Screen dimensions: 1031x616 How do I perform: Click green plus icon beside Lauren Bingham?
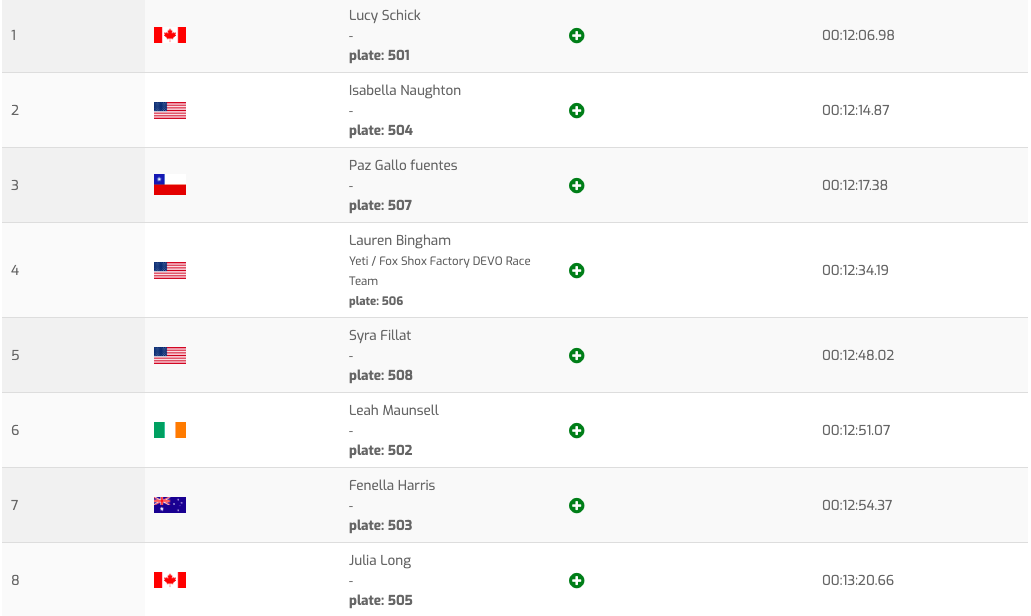[576, 271]
